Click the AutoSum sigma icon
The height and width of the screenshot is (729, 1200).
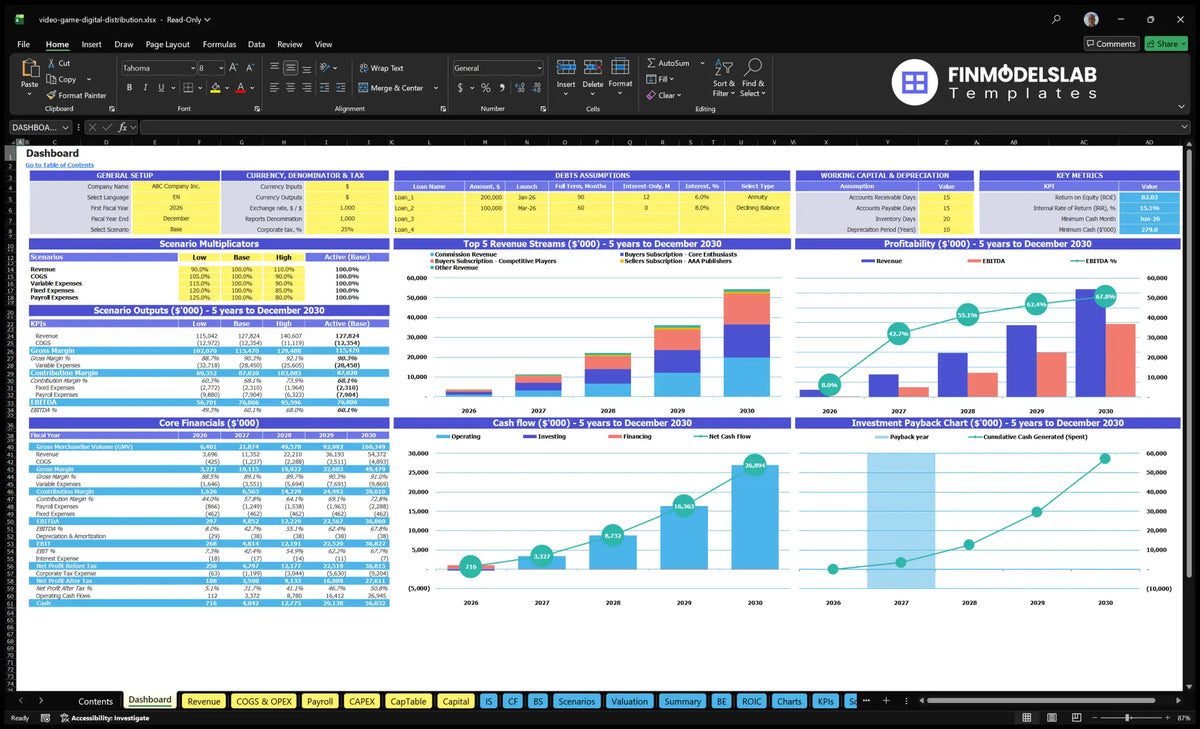[651, 63]
